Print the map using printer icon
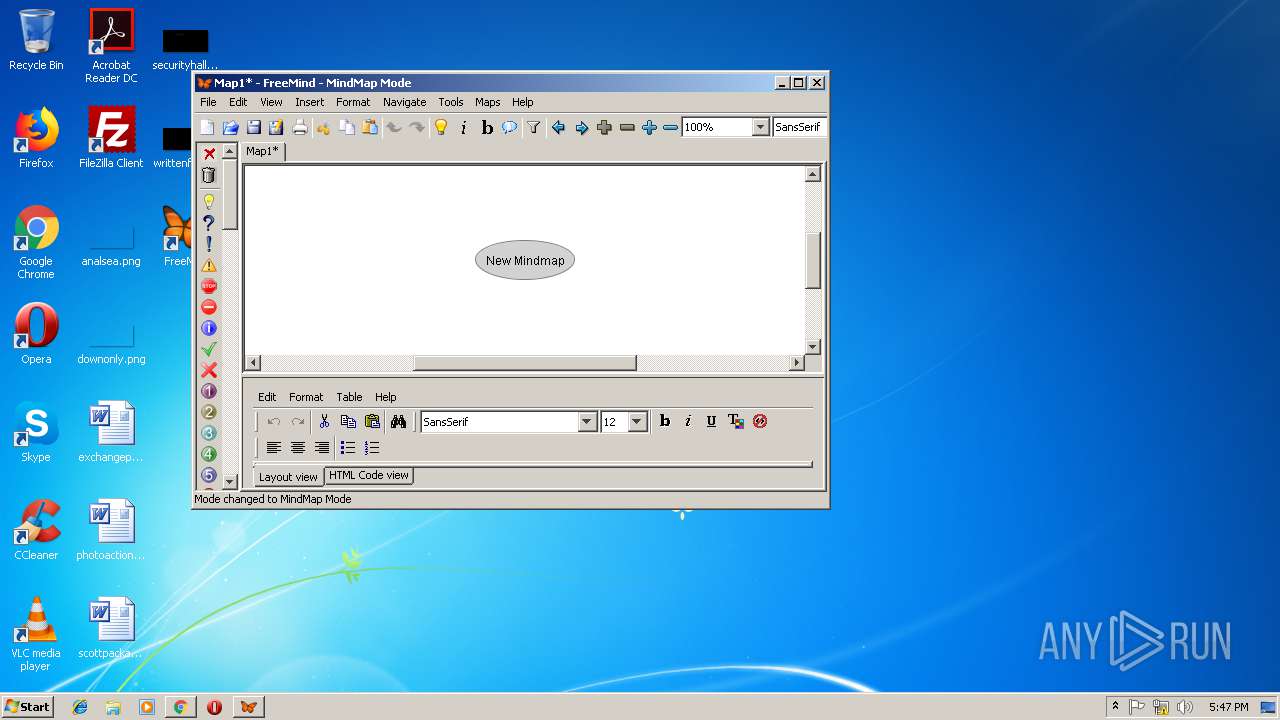The image size is (1280, 720). pos(299,127)
